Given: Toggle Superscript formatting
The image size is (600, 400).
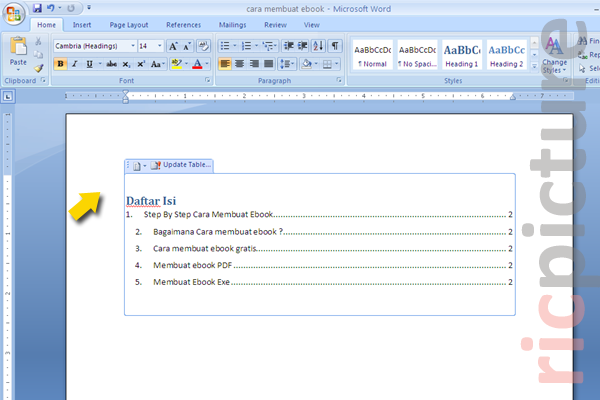Looking at the screenshot, I should (x=141, y=64).
